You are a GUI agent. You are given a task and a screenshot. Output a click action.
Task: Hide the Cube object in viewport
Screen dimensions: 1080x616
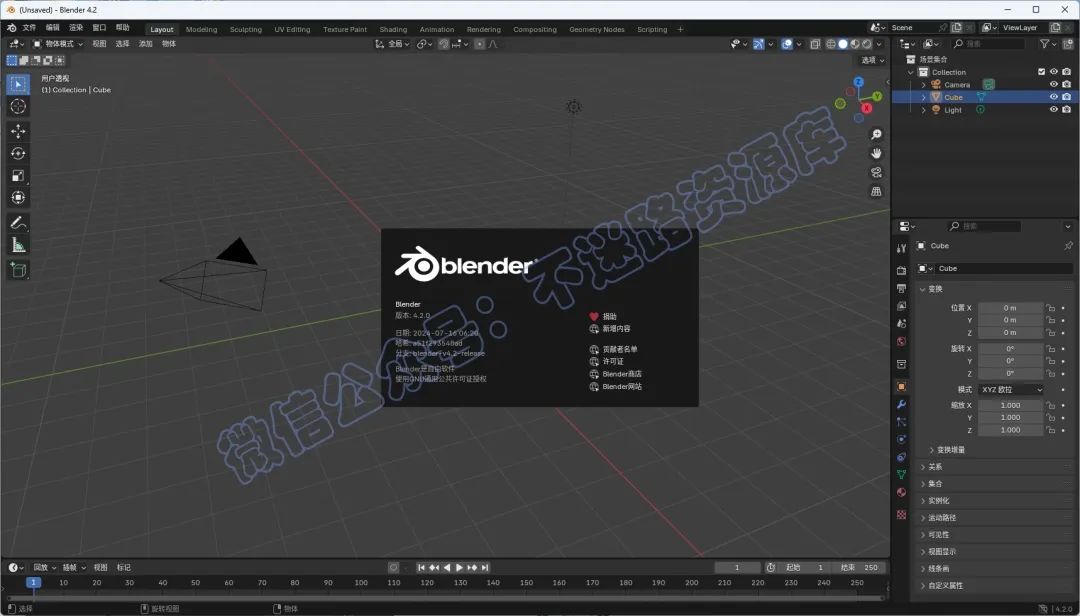click(1053, 97)
